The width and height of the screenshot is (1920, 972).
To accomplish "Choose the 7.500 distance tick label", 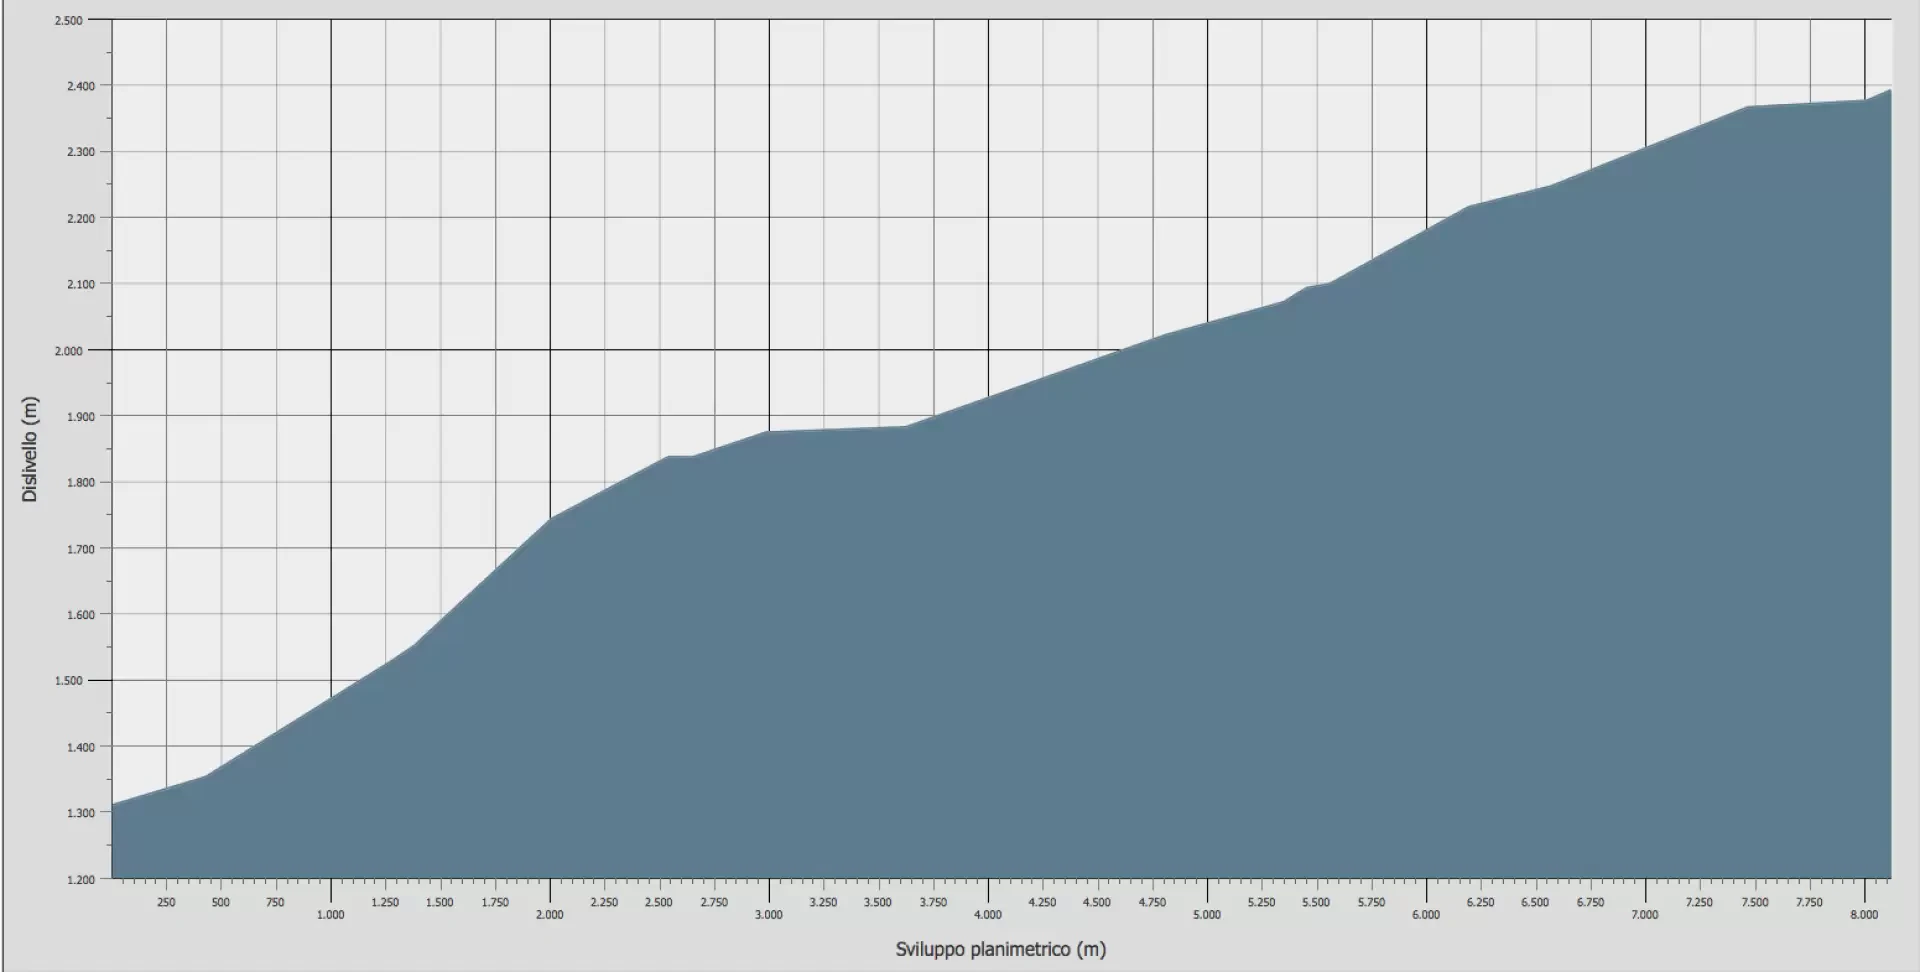I will tap(1755, 902).
